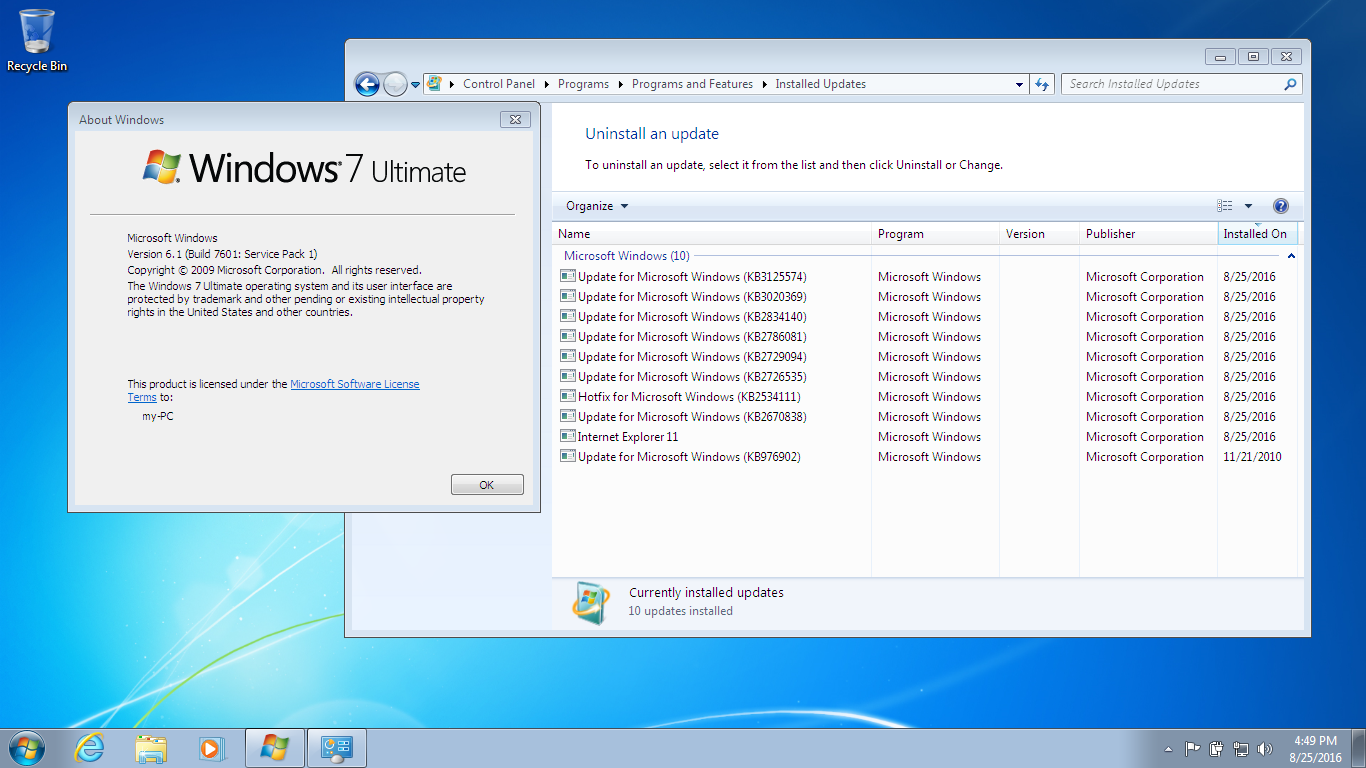The height and width of the screenshot is (768, 1366).
Task: Open Windows Explorer from taskbar
Action: [151, 747]
